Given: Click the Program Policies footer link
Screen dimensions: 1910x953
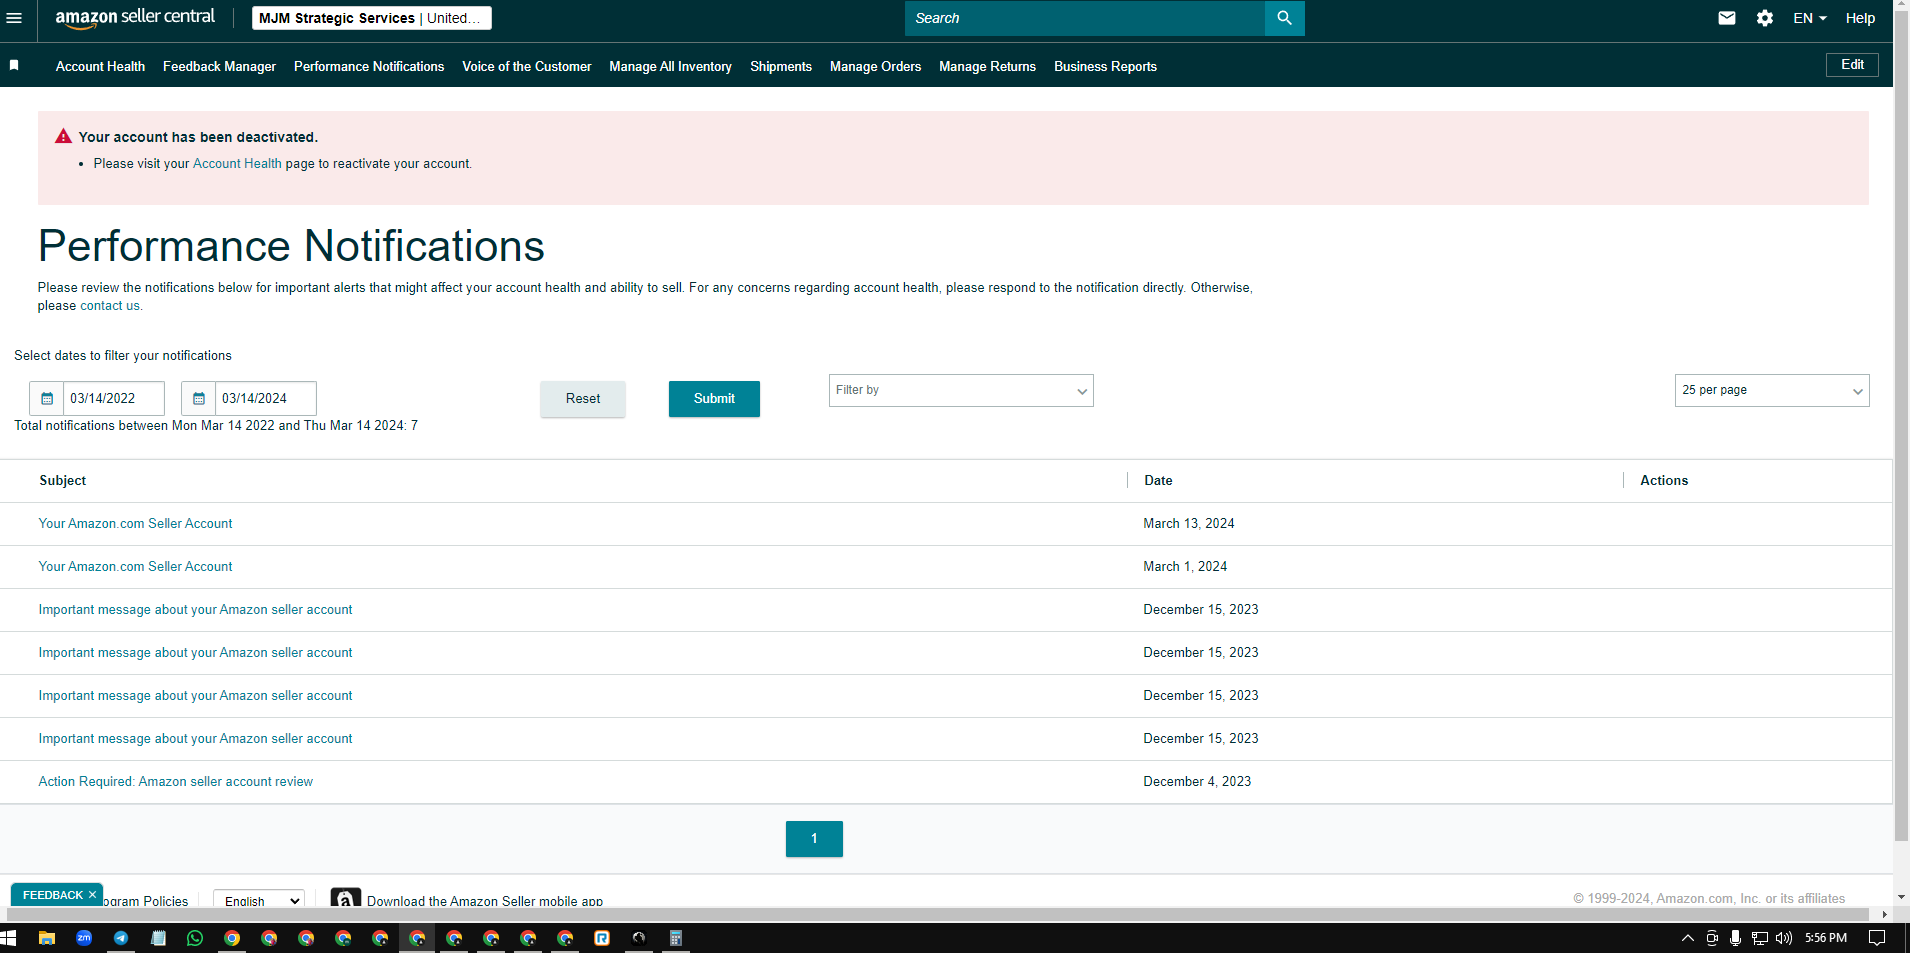Looking at the screenshot, I should (x=146, y=901).
